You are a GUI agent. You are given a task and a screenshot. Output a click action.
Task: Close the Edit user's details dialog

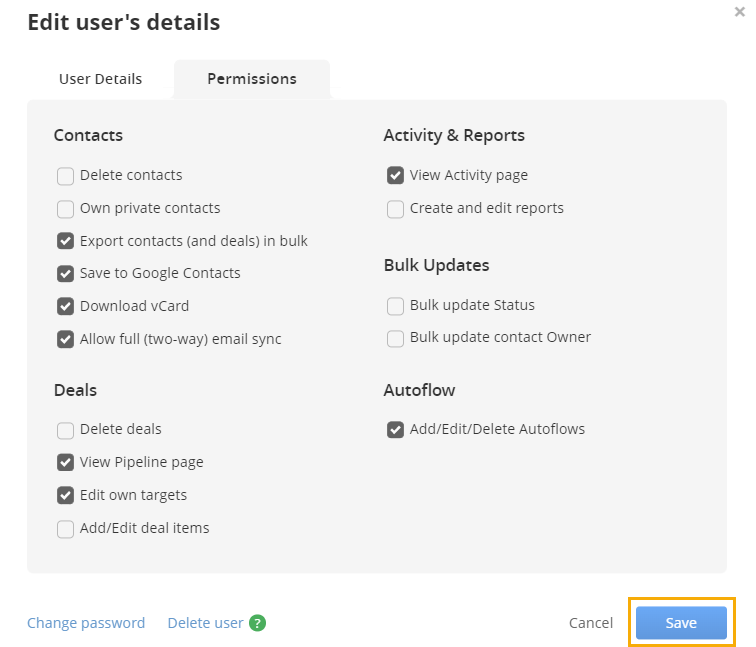(x=740, y=12)
